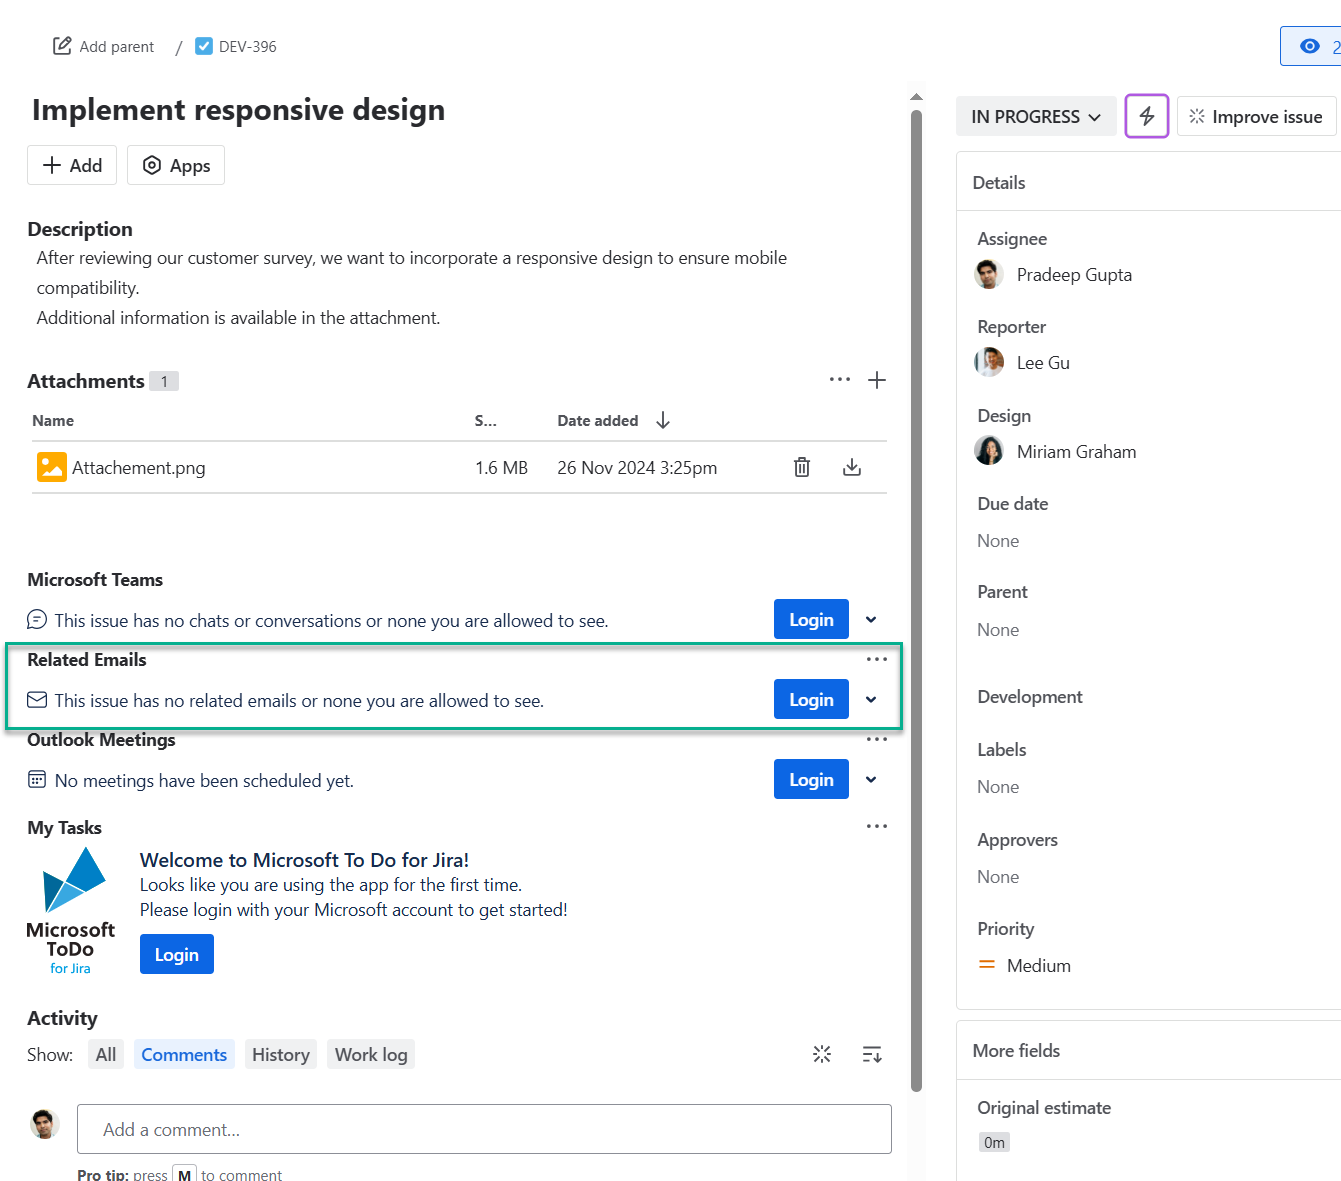Open the automation lightning bolt menu
The height and width of the screenshot is (1181, 1341).
(1146, 116)
